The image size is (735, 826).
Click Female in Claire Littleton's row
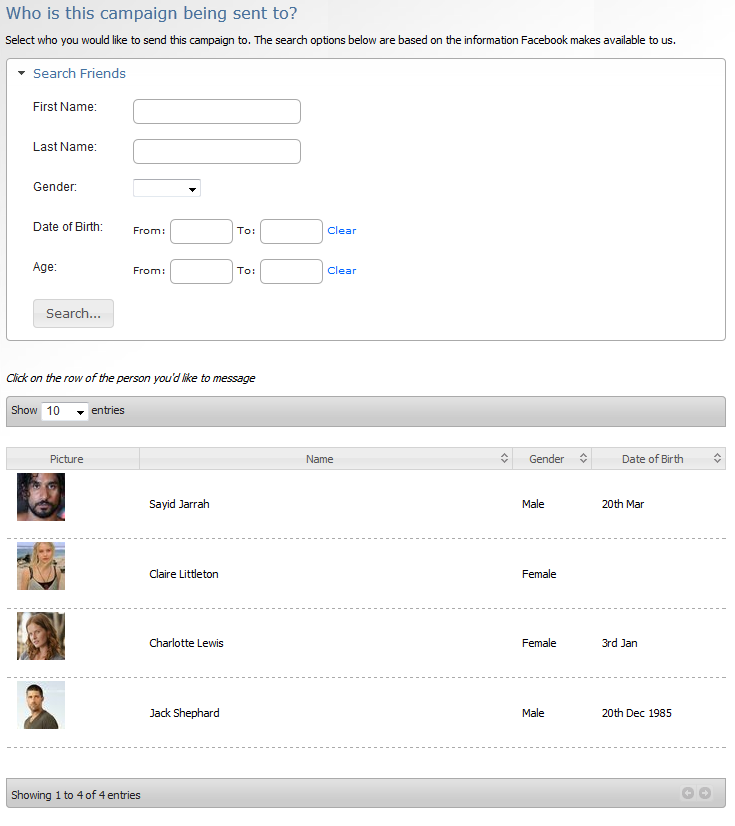538,574
